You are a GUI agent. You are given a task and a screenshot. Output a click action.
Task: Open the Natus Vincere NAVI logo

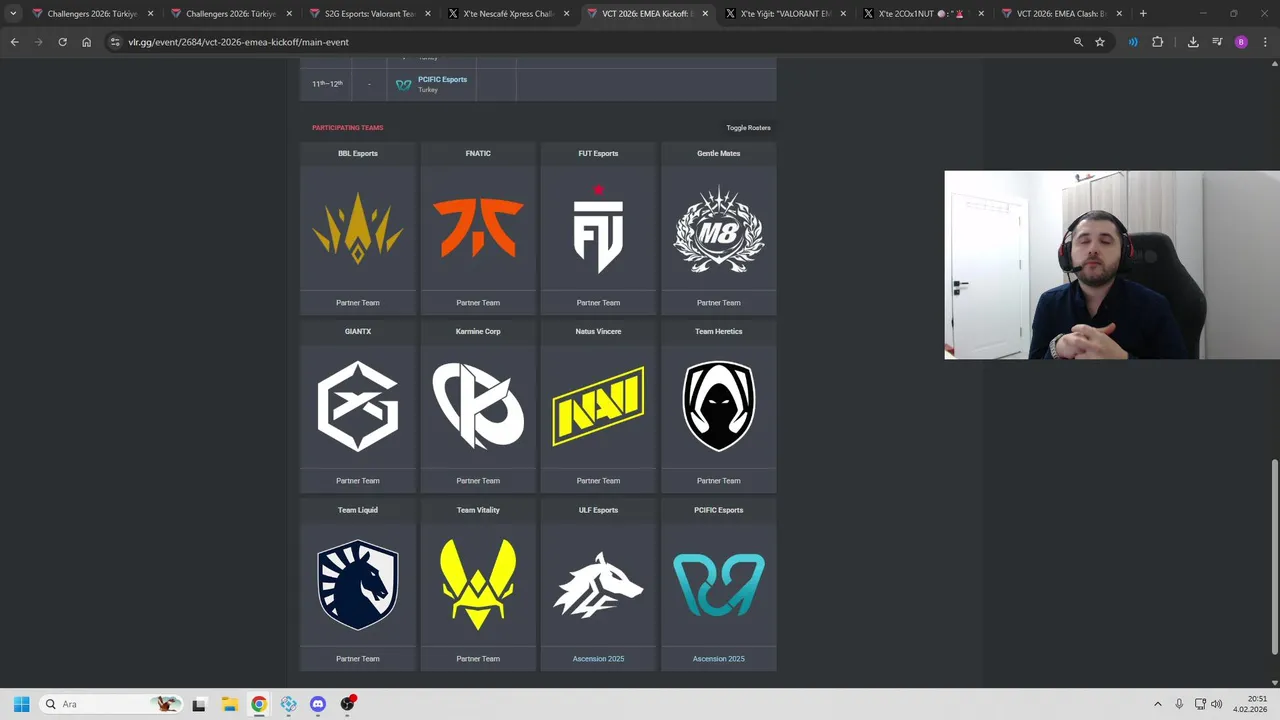coord(598,406)
